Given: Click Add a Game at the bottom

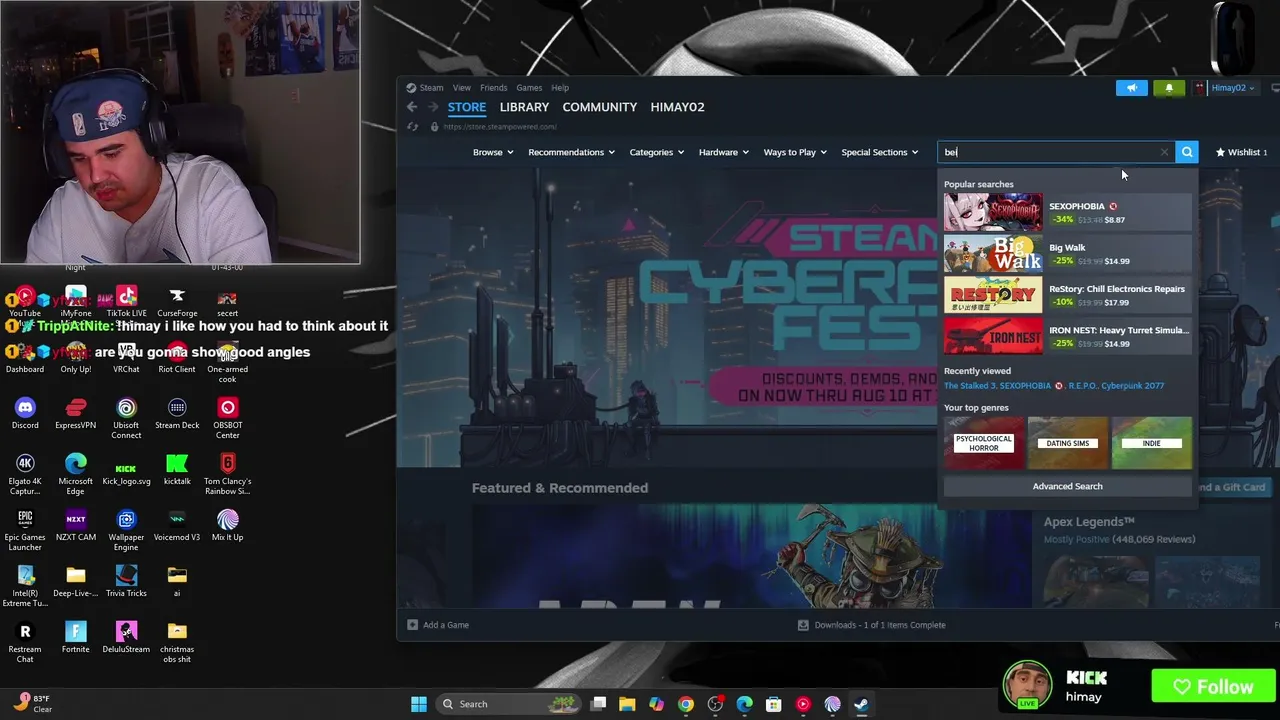Looking at the screenshot, I should tap(438, 625).
